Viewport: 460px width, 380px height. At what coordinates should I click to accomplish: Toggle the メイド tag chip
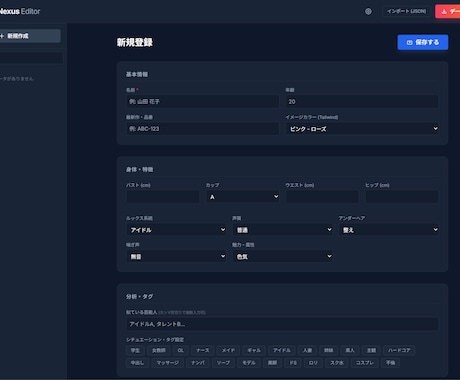[x=228, y=350]
